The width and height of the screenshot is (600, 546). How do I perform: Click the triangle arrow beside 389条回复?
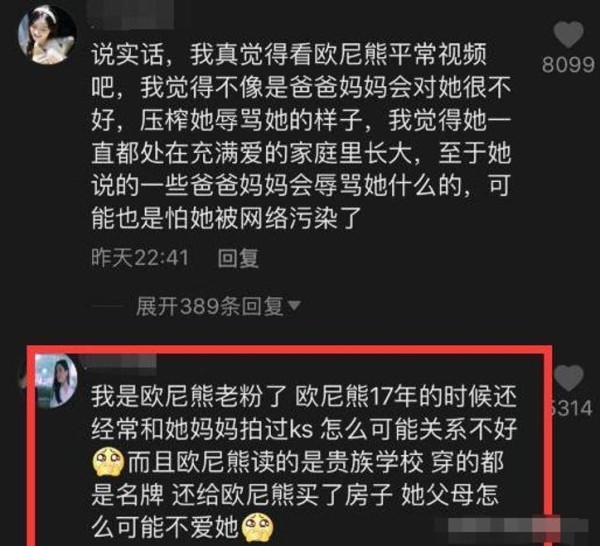(x=294, y=305)
